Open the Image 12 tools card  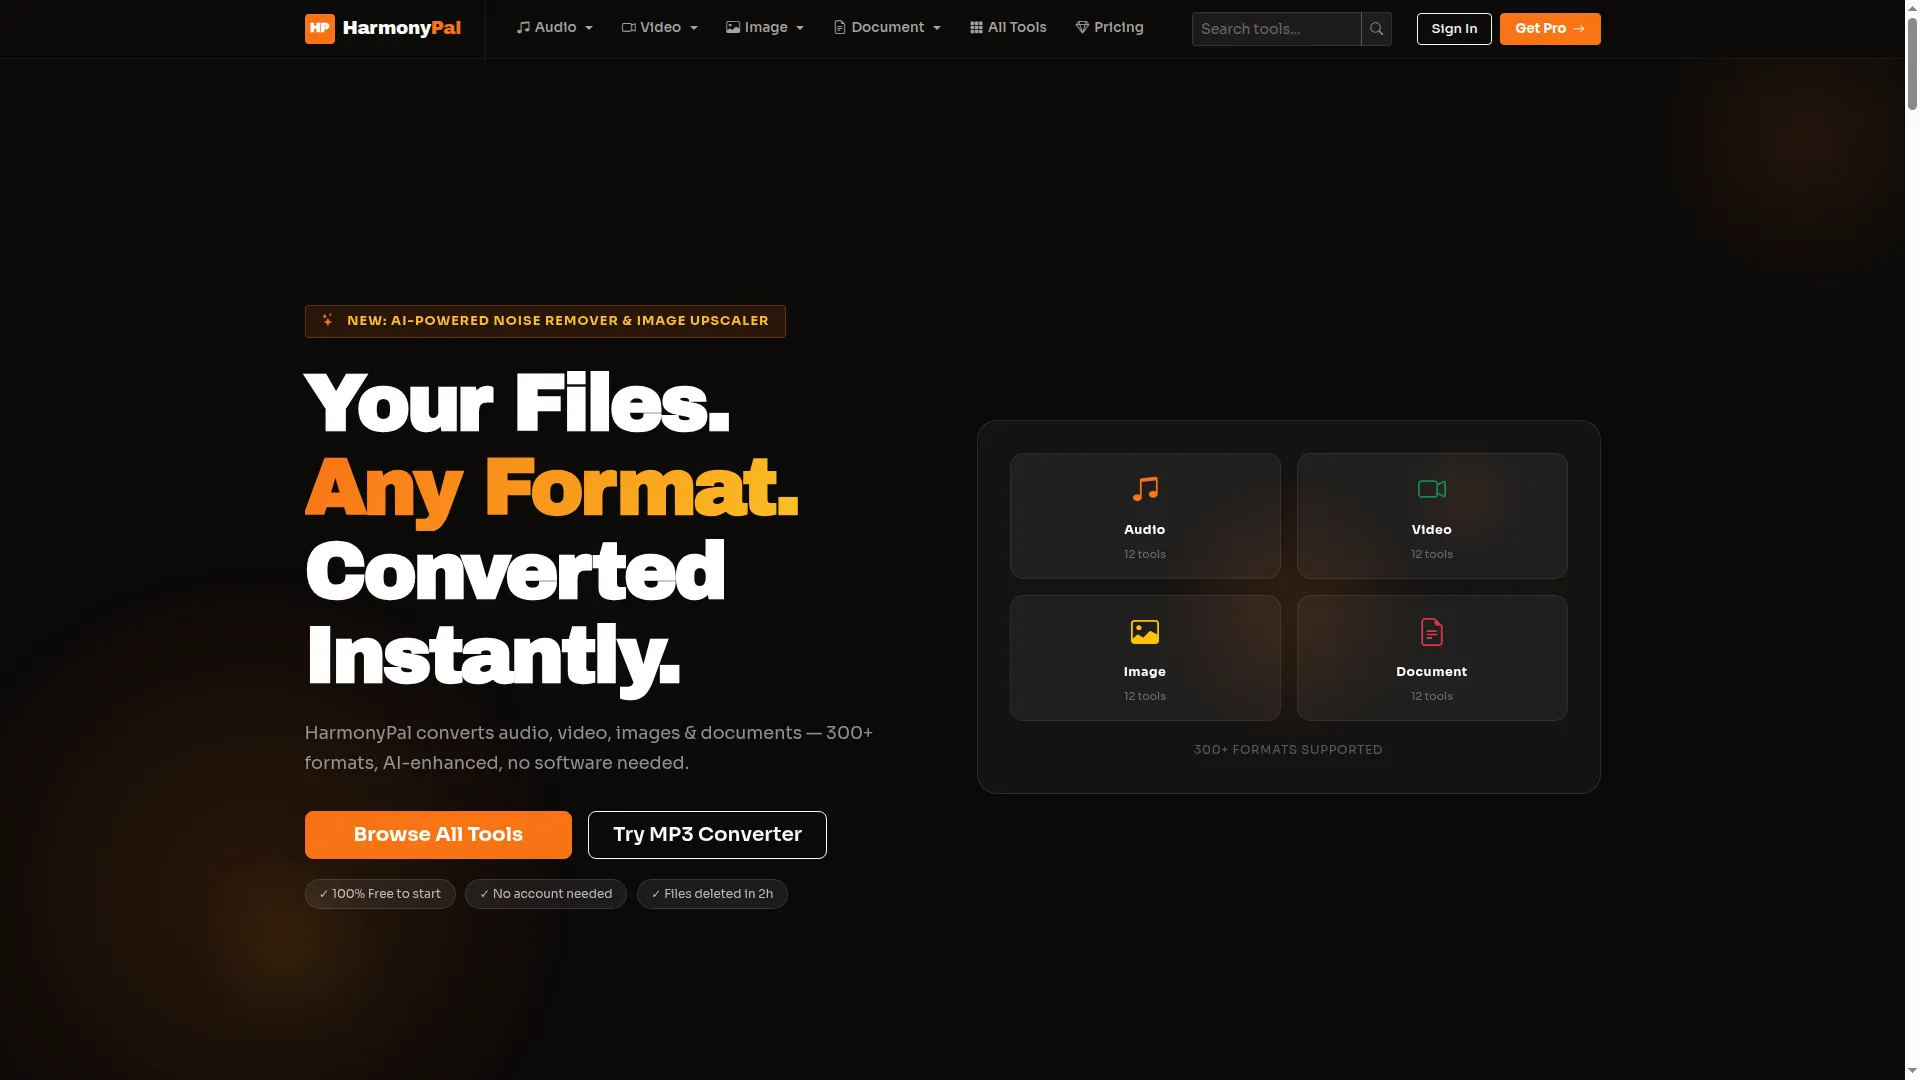point(1145,658)
